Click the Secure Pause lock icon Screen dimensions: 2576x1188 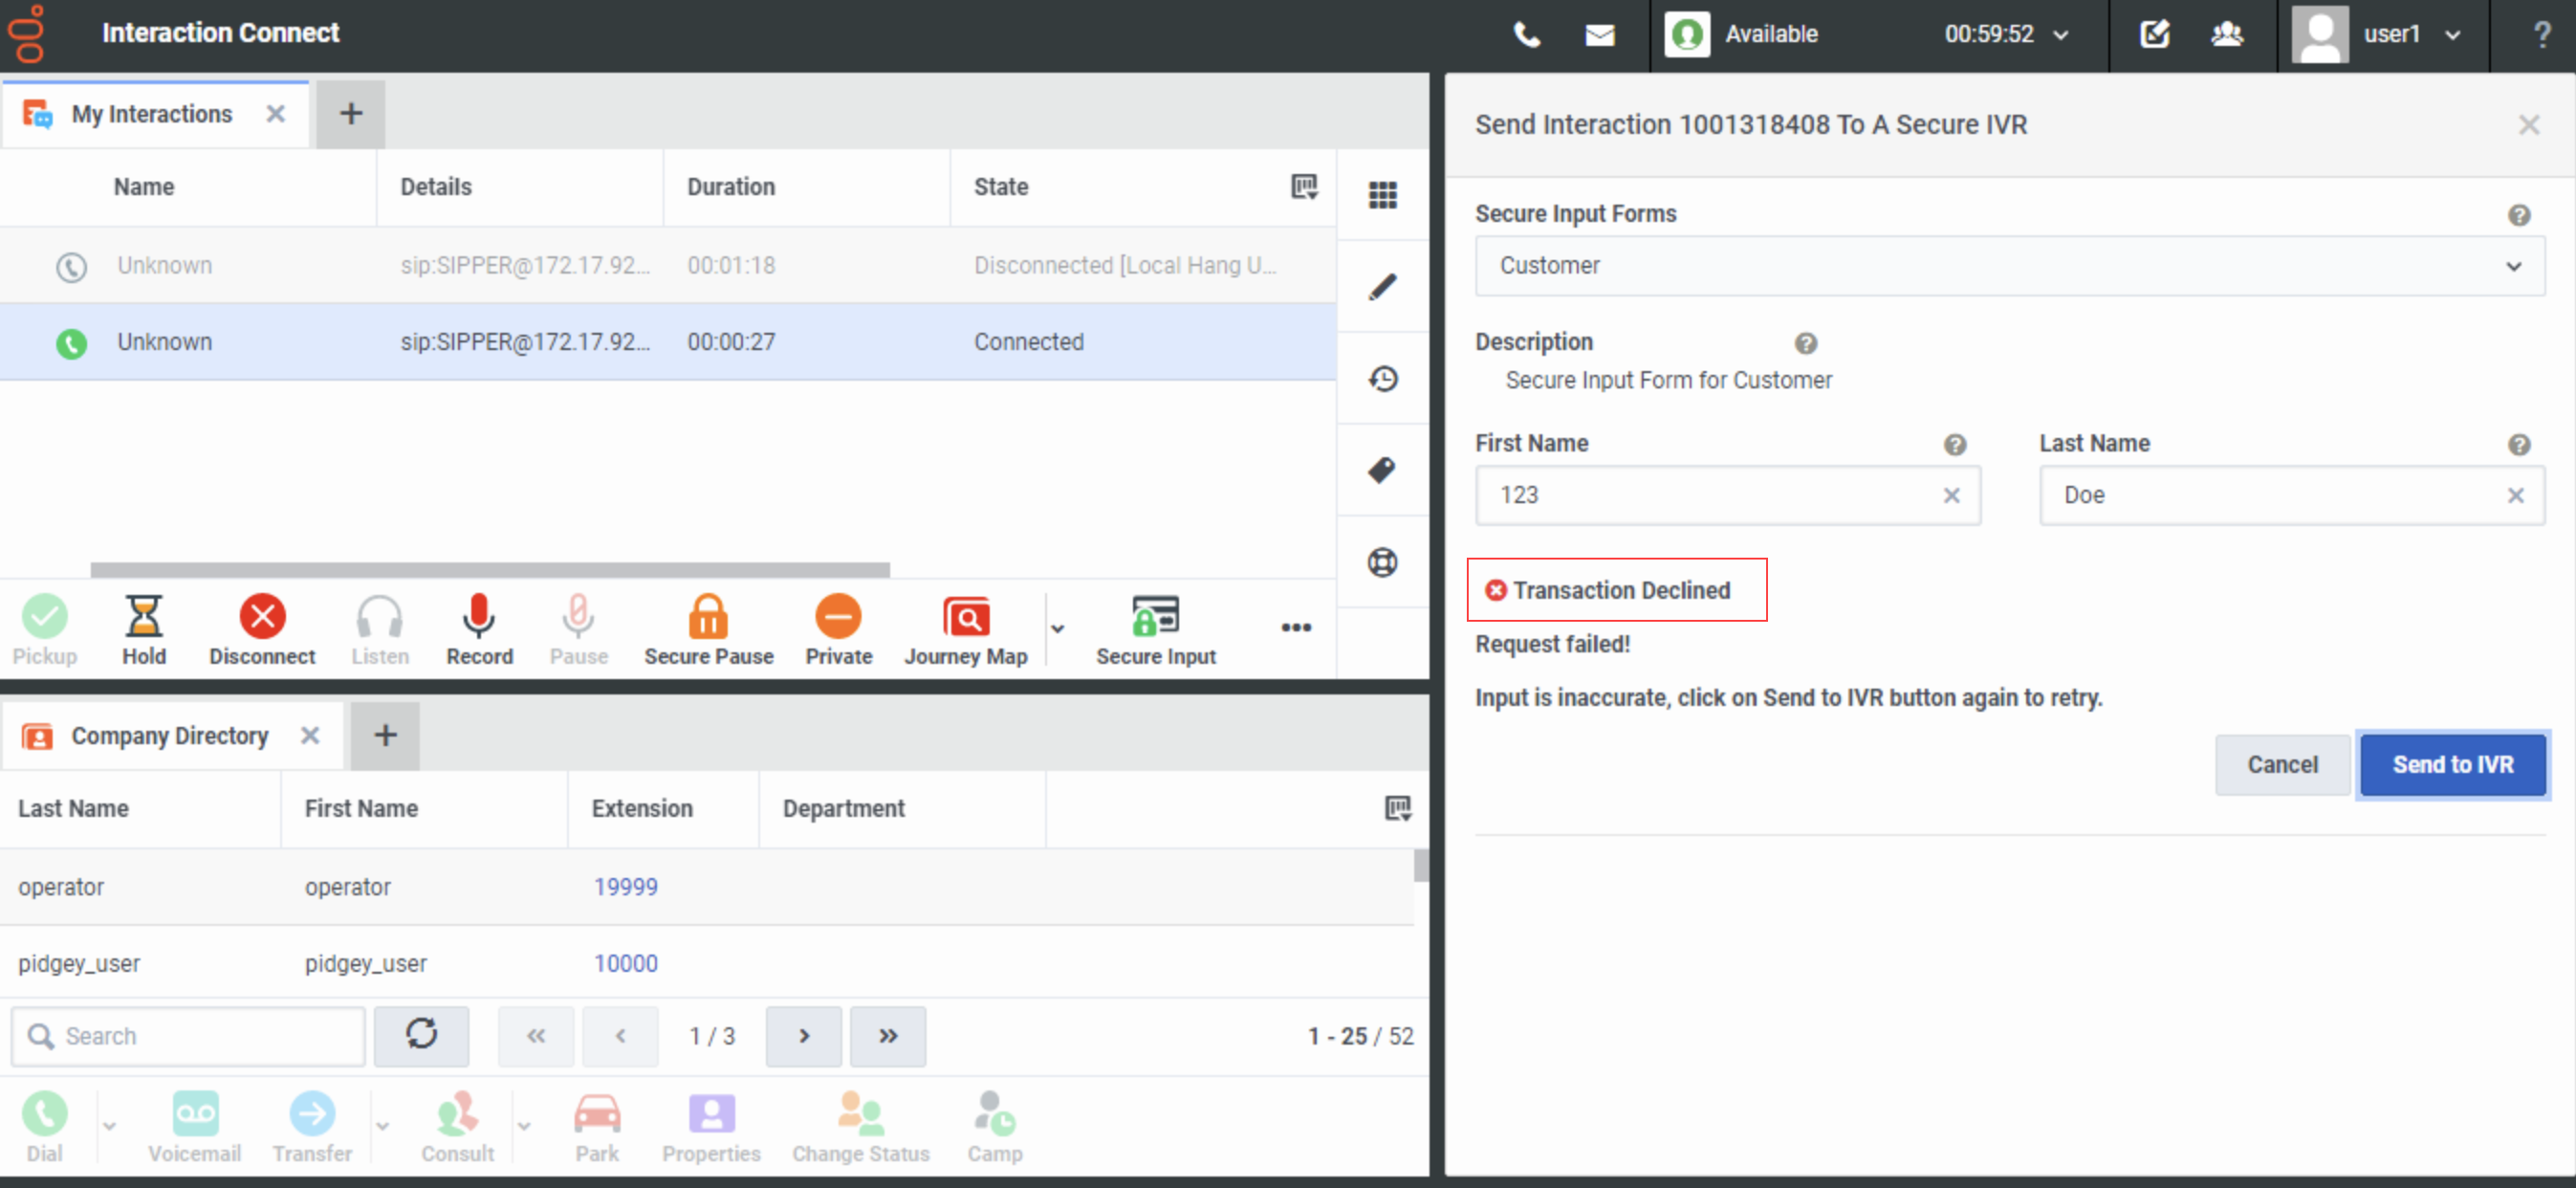(x=707, y=617)
